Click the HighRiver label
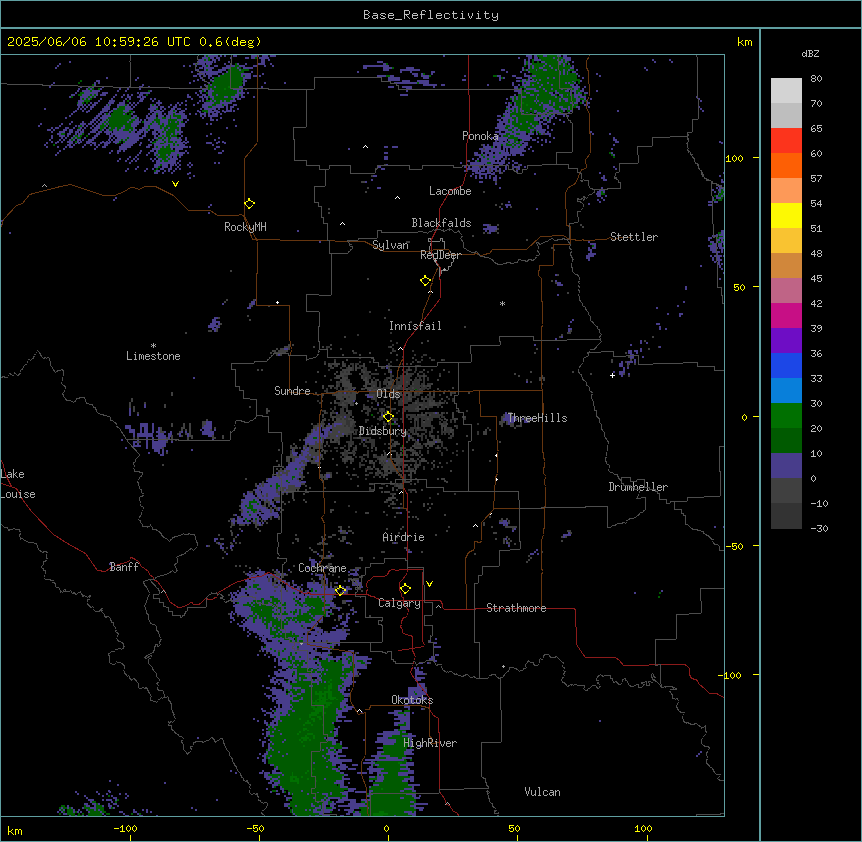The width and height of the screenshot is (862, 842). click(x=430, y=743)
